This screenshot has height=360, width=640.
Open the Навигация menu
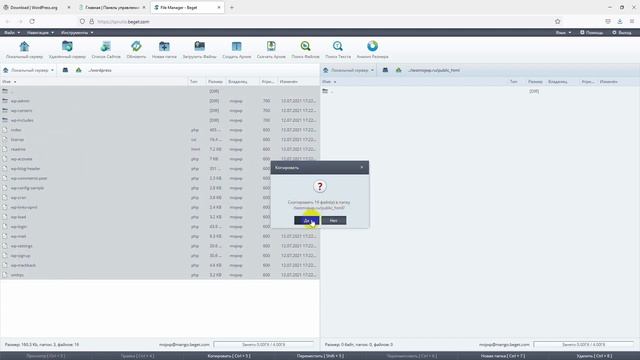(40, 32)
